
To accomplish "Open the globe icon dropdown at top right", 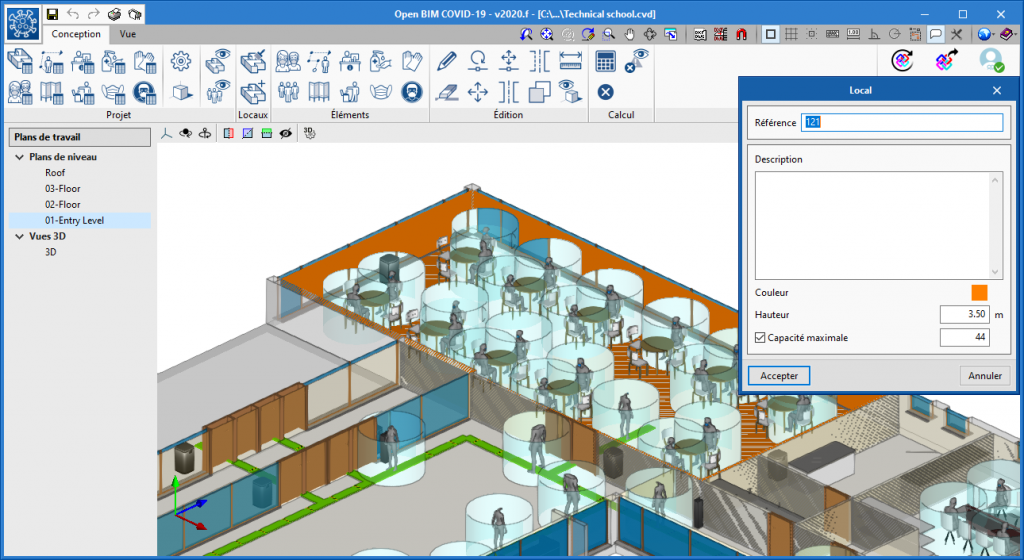I will pyautogui.click(x=984, y=34).
